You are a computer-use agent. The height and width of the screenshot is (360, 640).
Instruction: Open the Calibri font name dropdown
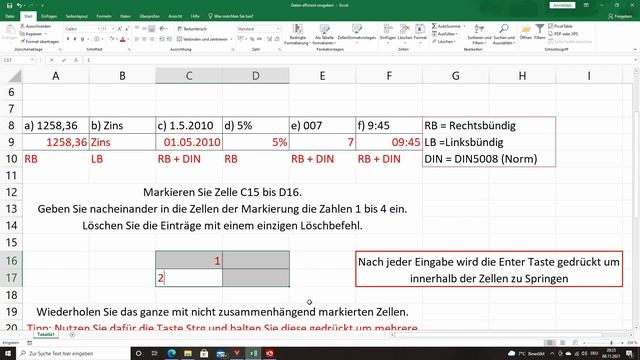[x=98, y=29]
